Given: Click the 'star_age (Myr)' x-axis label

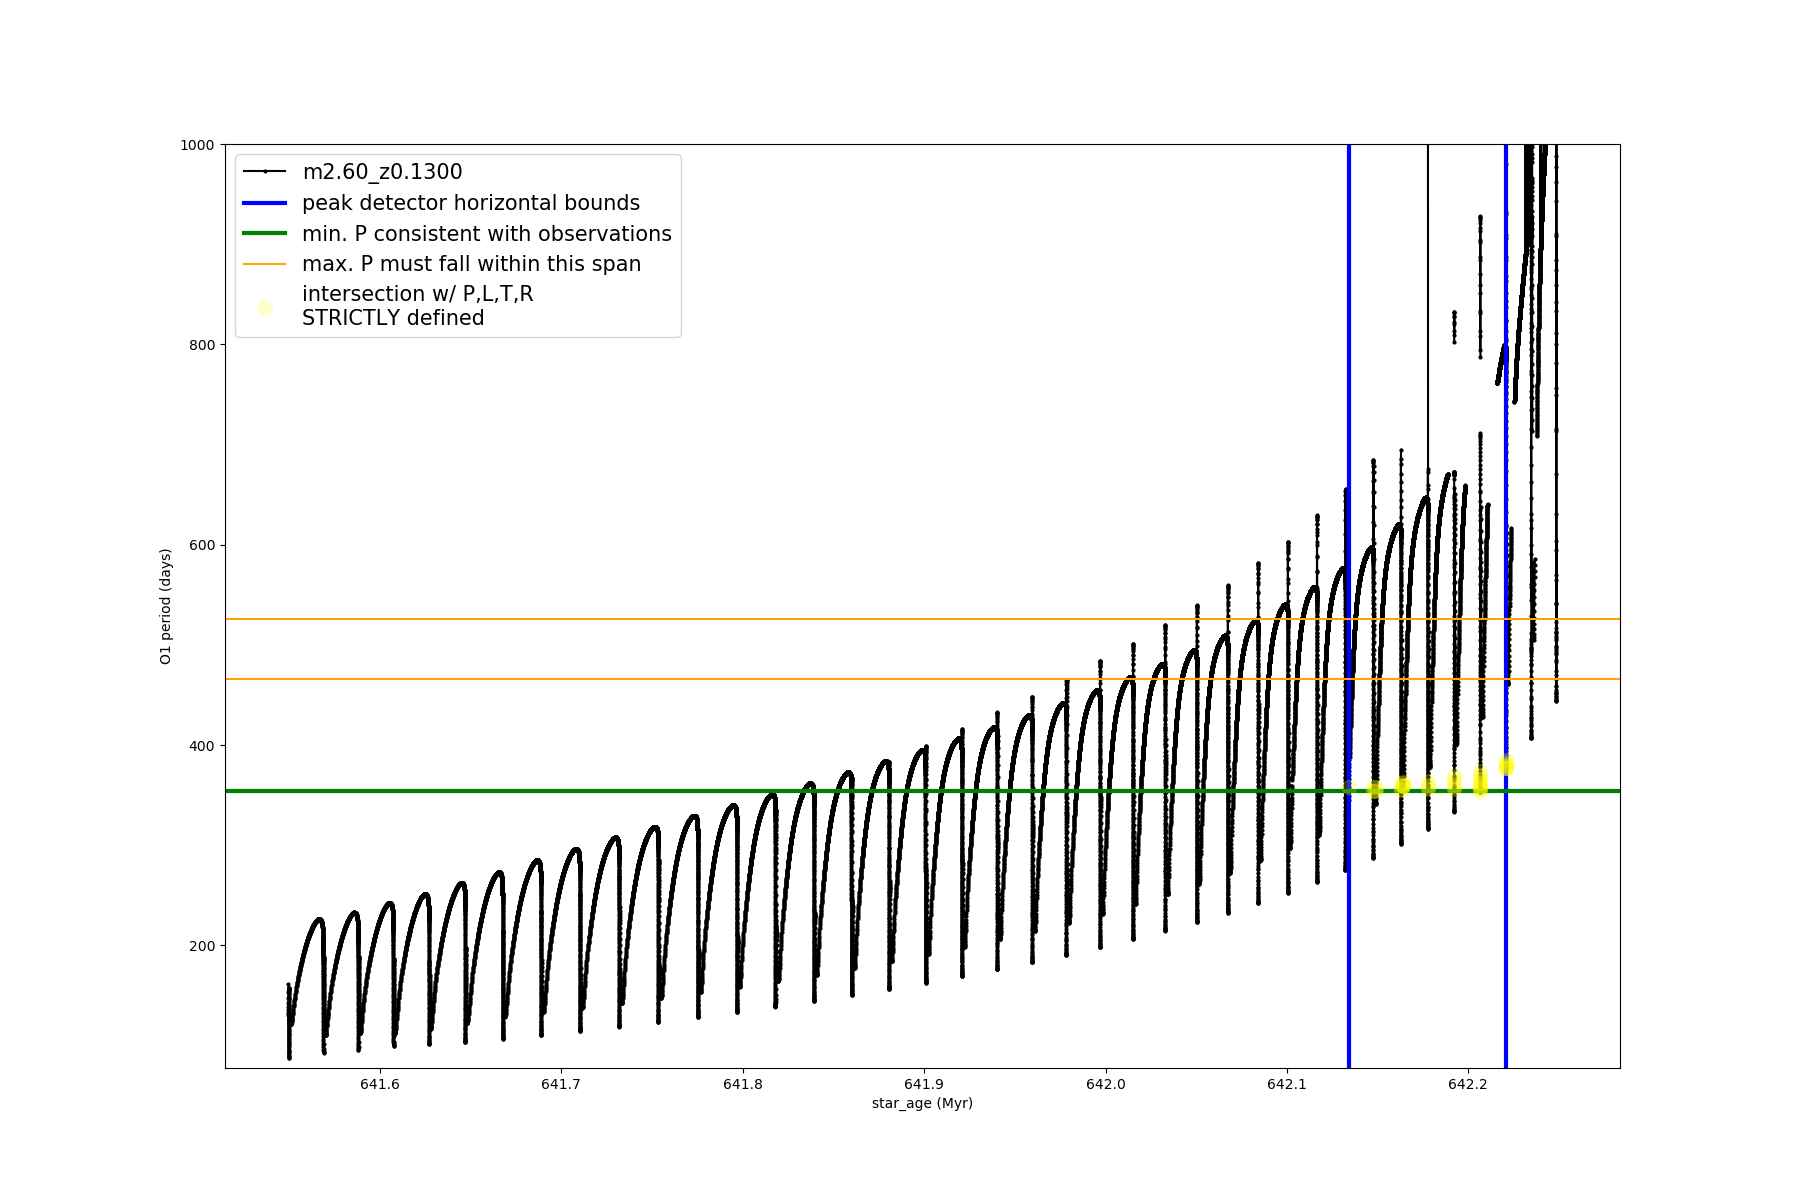Looking at the screenshot, I should point(922,1103).
